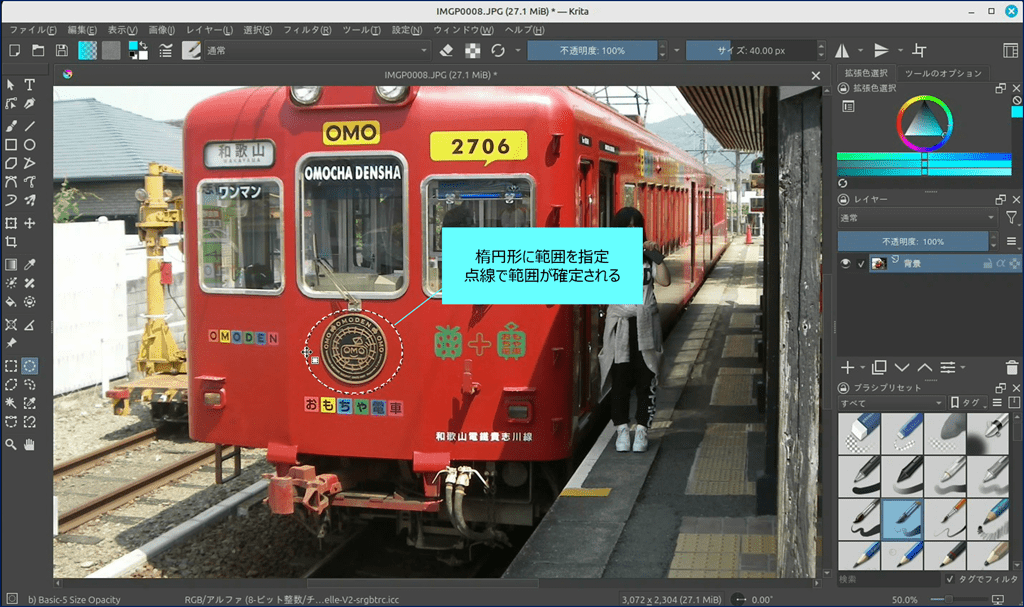The width and height of the screenshot is (1024, 607).
Task: Toggle lock on レイヤー docker
Action: pos(842,200)
